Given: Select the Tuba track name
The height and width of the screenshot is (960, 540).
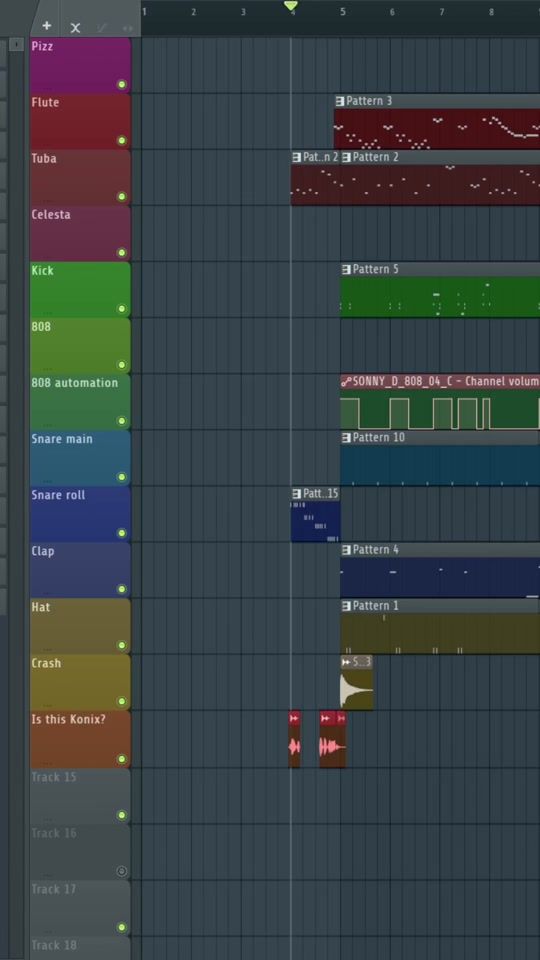Looking at the screenshot, I should point(44,159).
